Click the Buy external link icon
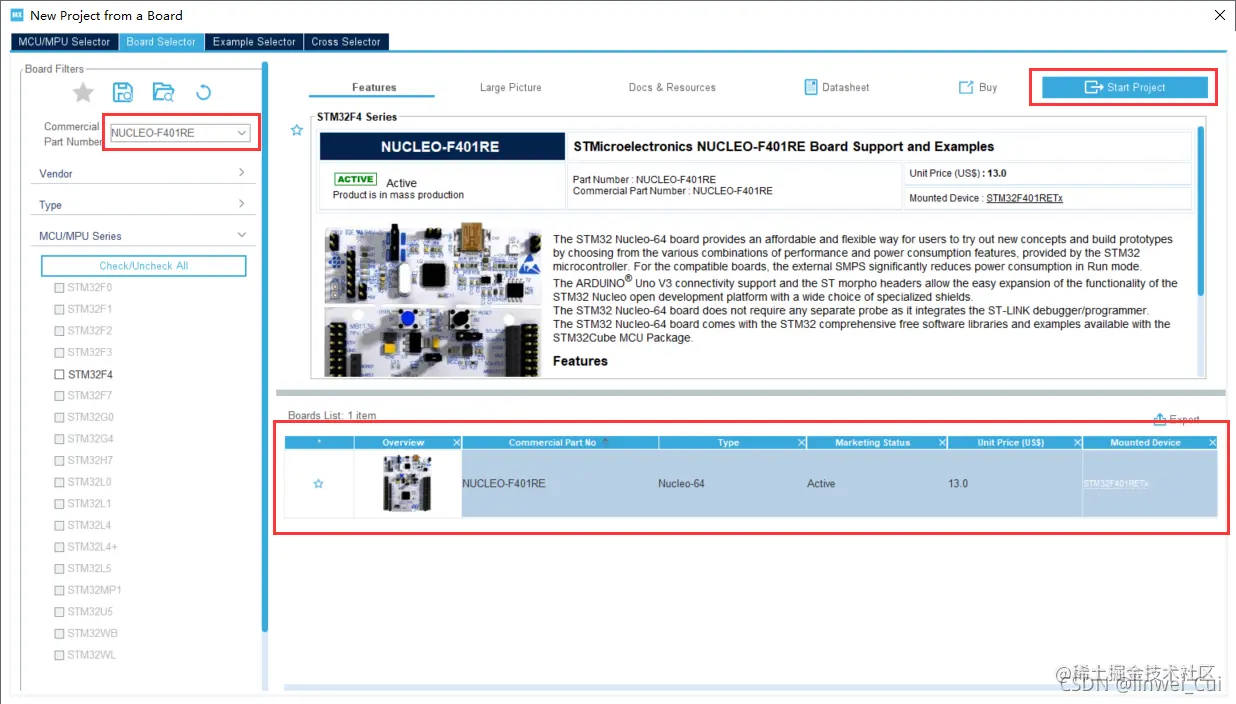This screenshot has width=1236, height=704. point(966,87)
